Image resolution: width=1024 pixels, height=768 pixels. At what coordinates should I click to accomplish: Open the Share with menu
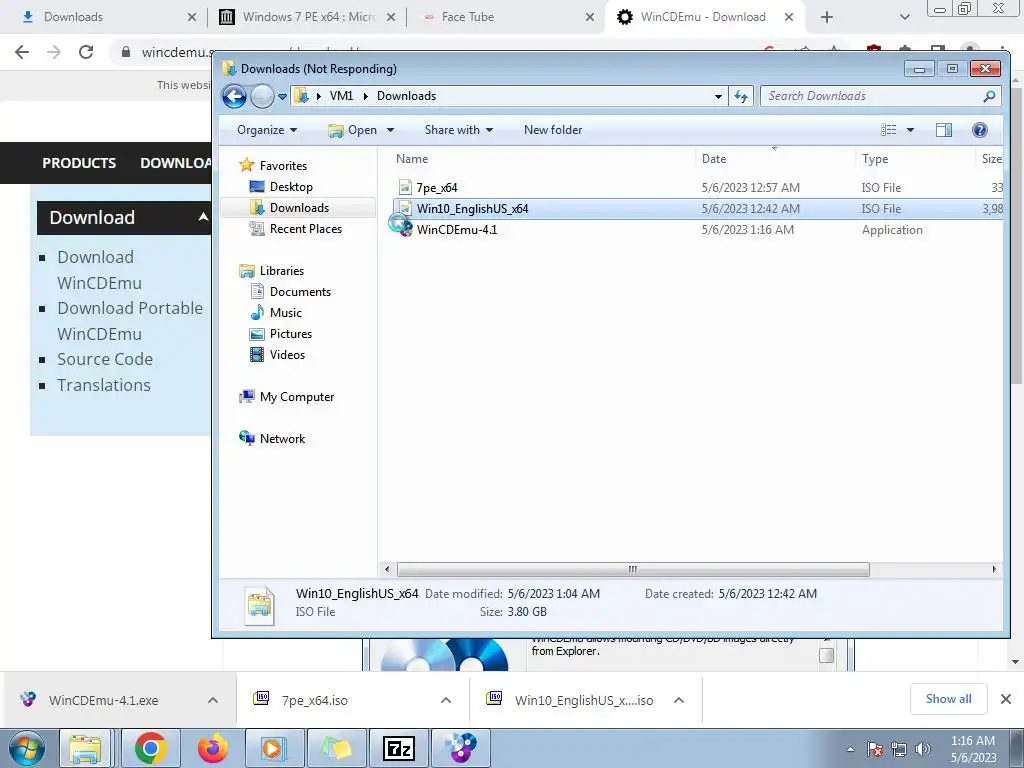(458, 130)
